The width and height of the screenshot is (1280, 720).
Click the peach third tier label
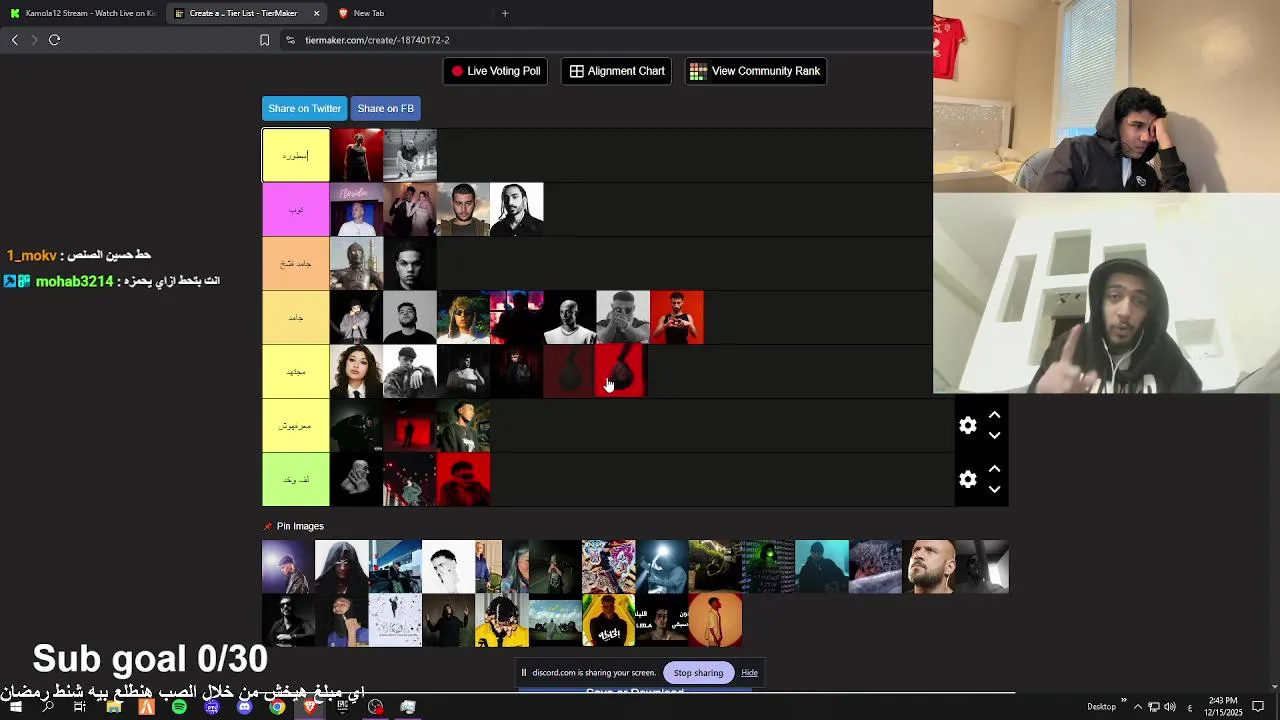(296, 264)
